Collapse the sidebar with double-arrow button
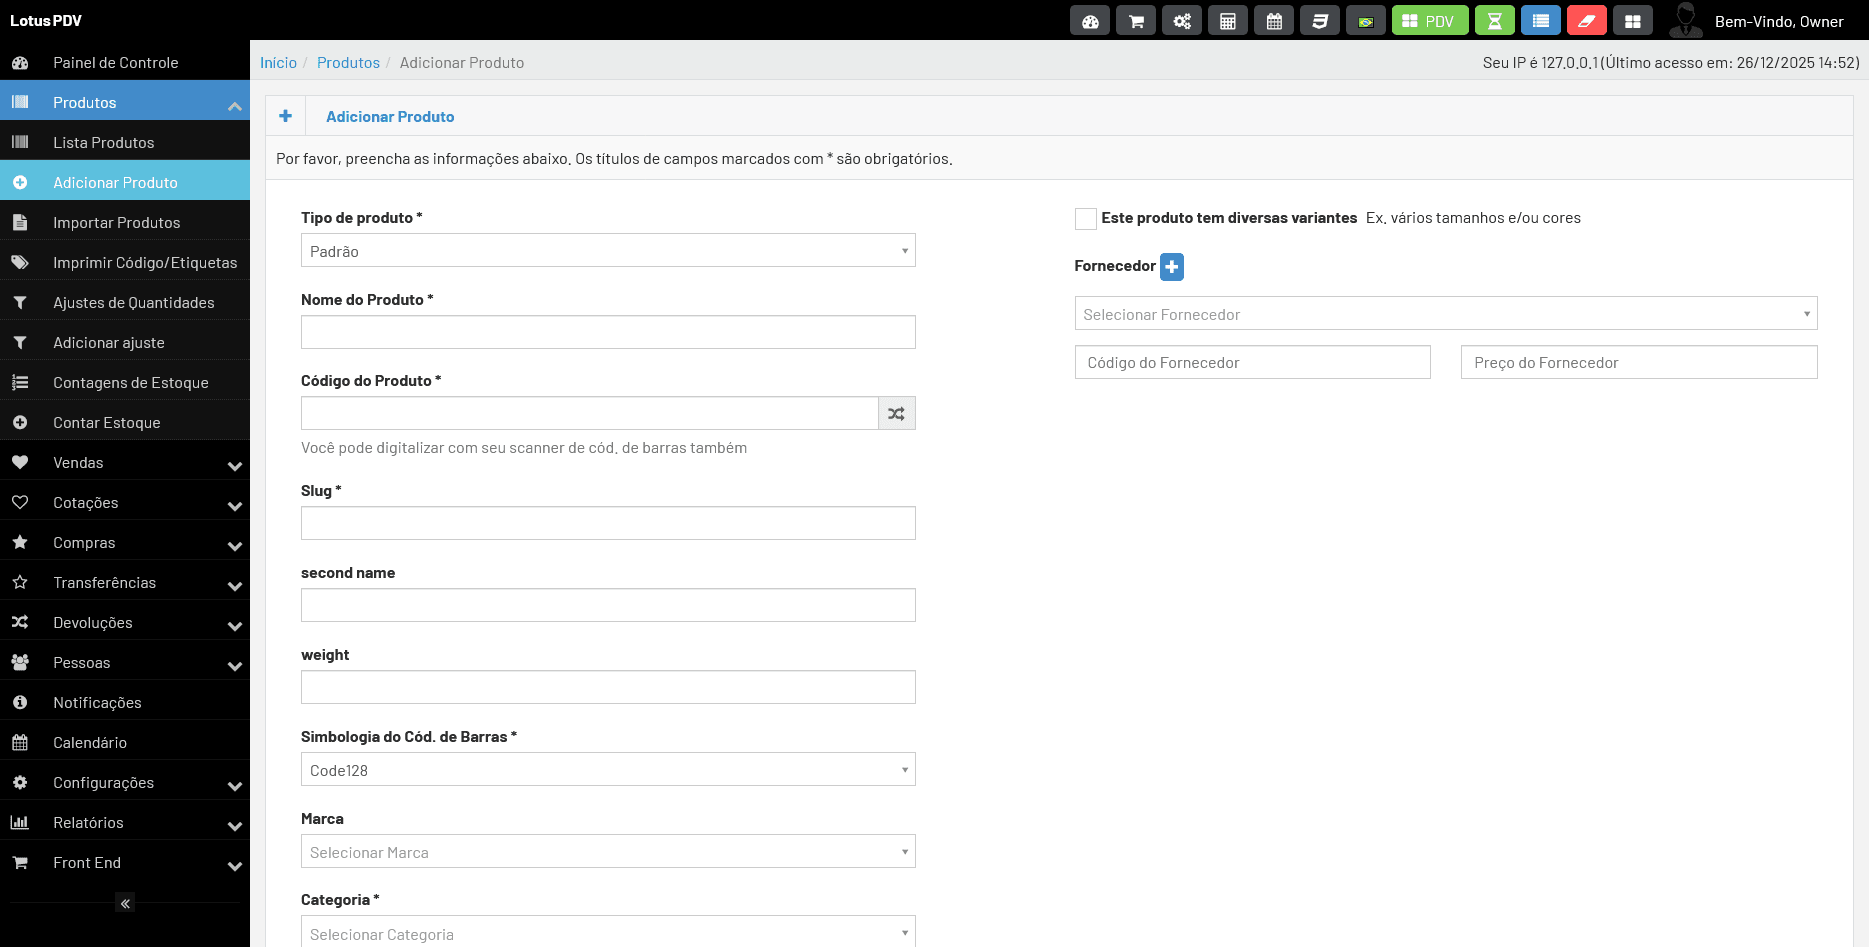The height and width of the screenshot is (947, 1869). (125, 904)
